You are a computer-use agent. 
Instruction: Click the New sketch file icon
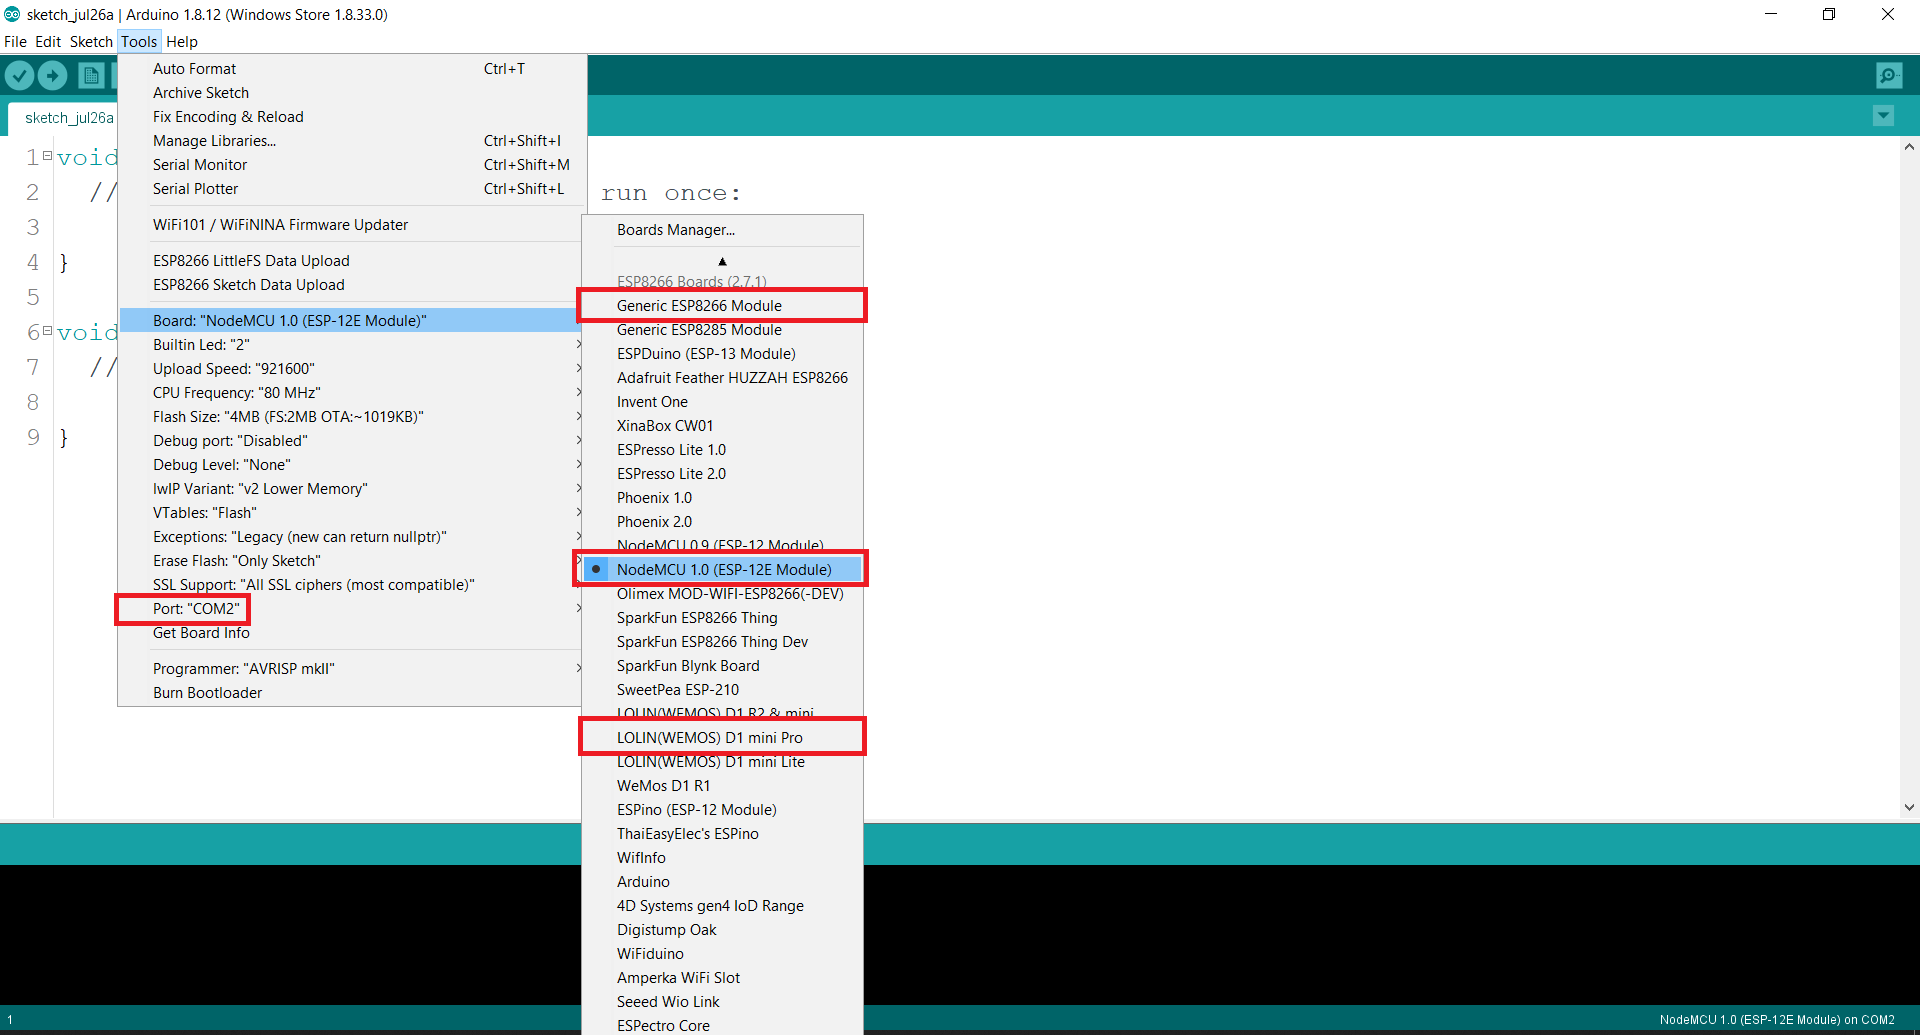[x=91, y=75]
